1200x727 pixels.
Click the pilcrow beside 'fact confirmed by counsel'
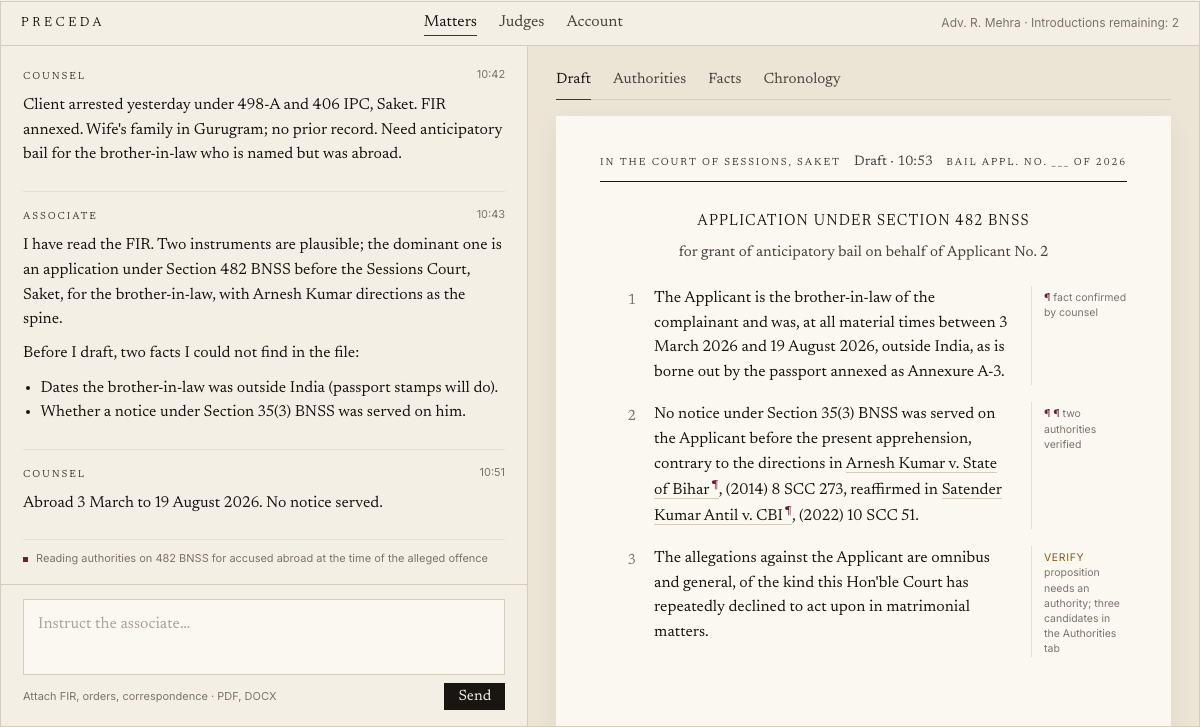coord(1047,297)
